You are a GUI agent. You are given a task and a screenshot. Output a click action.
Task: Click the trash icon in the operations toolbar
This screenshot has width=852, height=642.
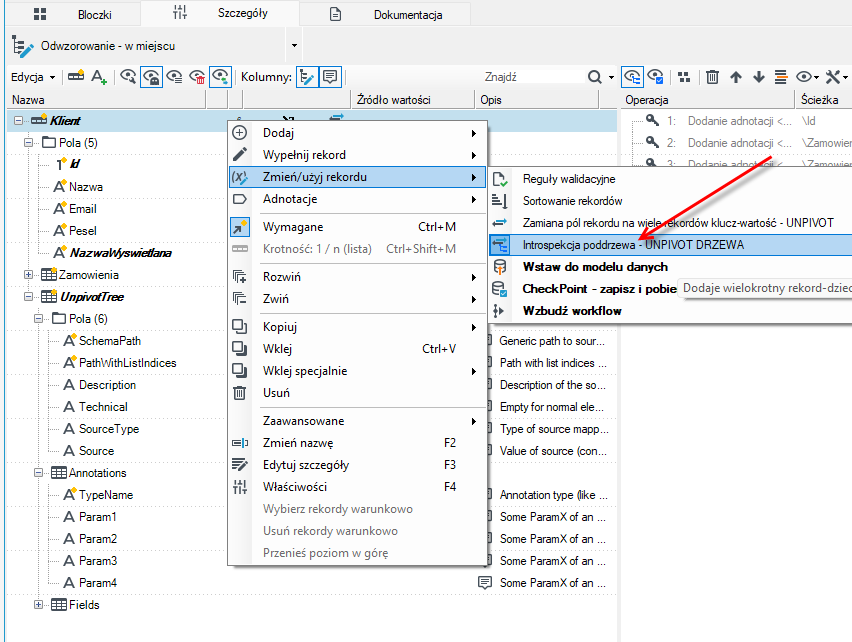tap(712, 77)
